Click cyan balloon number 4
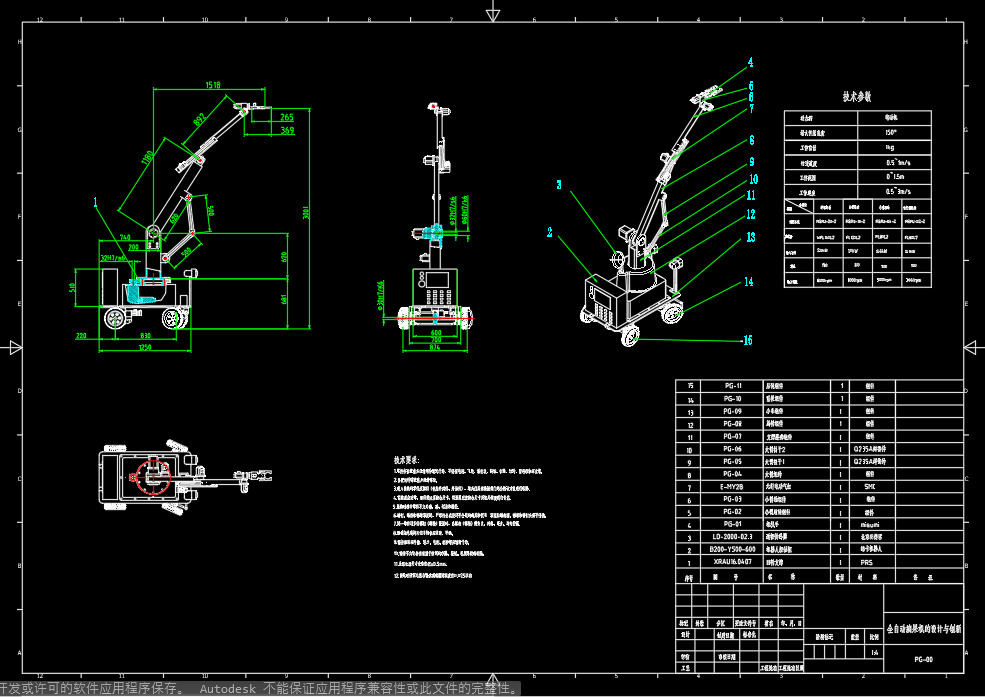 click(x=750, y=62)
